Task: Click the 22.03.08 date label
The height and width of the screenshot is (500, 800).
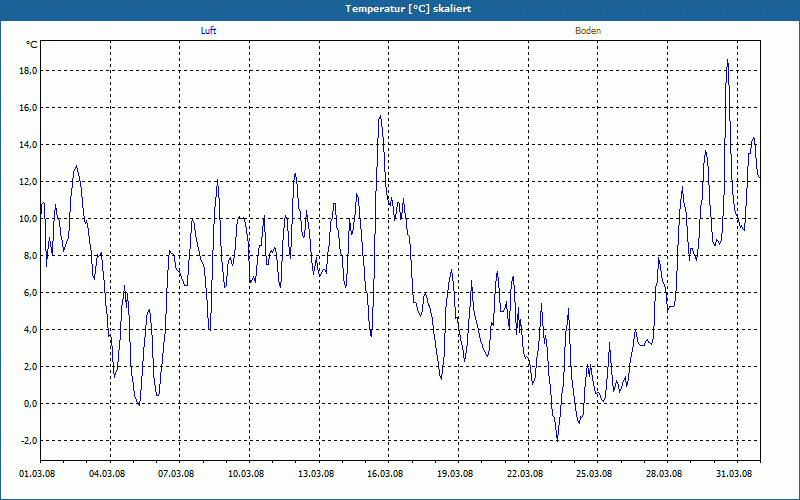Action: pyautogui.click(x=525, y=474)
